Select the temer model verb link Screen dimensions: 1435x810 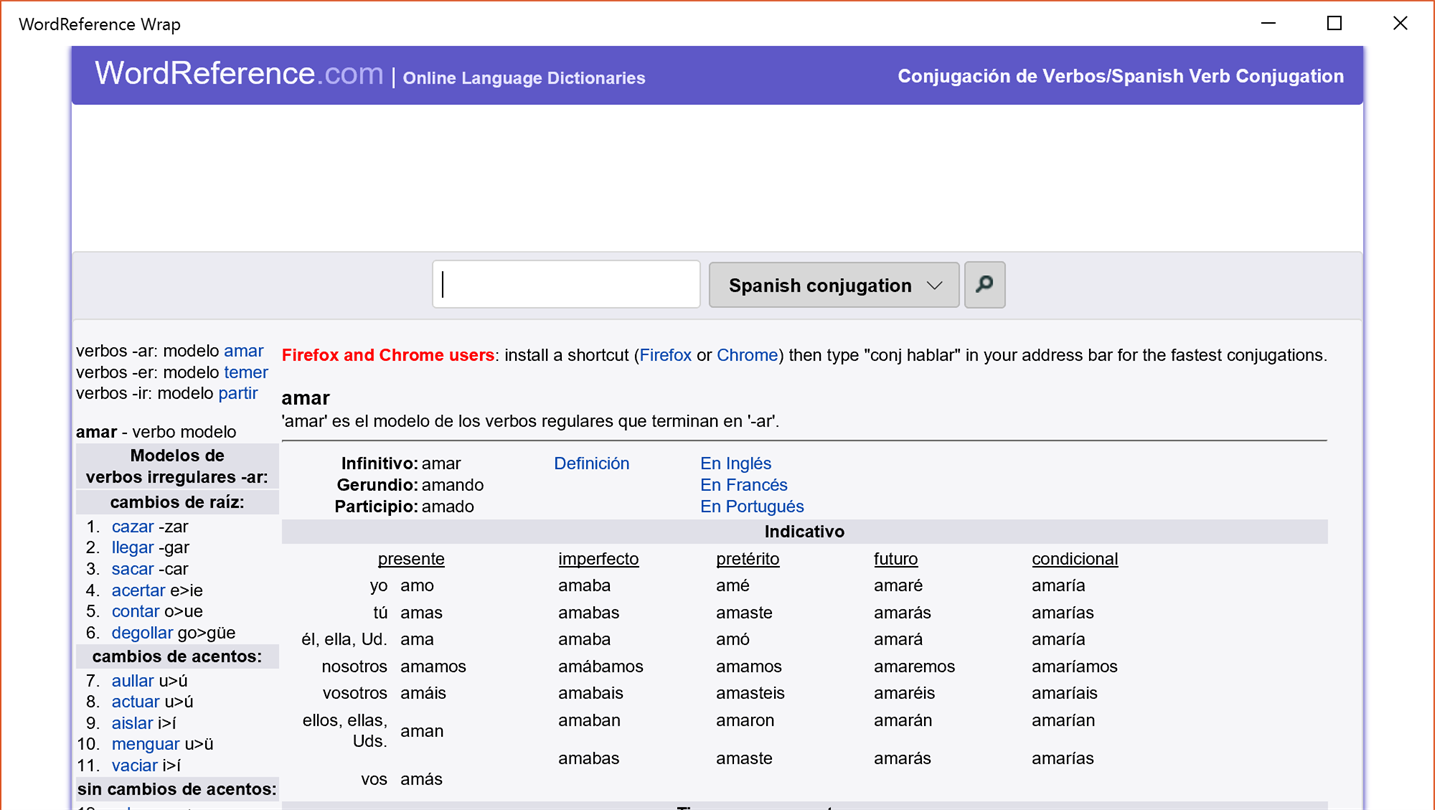(x=245, y=372)
